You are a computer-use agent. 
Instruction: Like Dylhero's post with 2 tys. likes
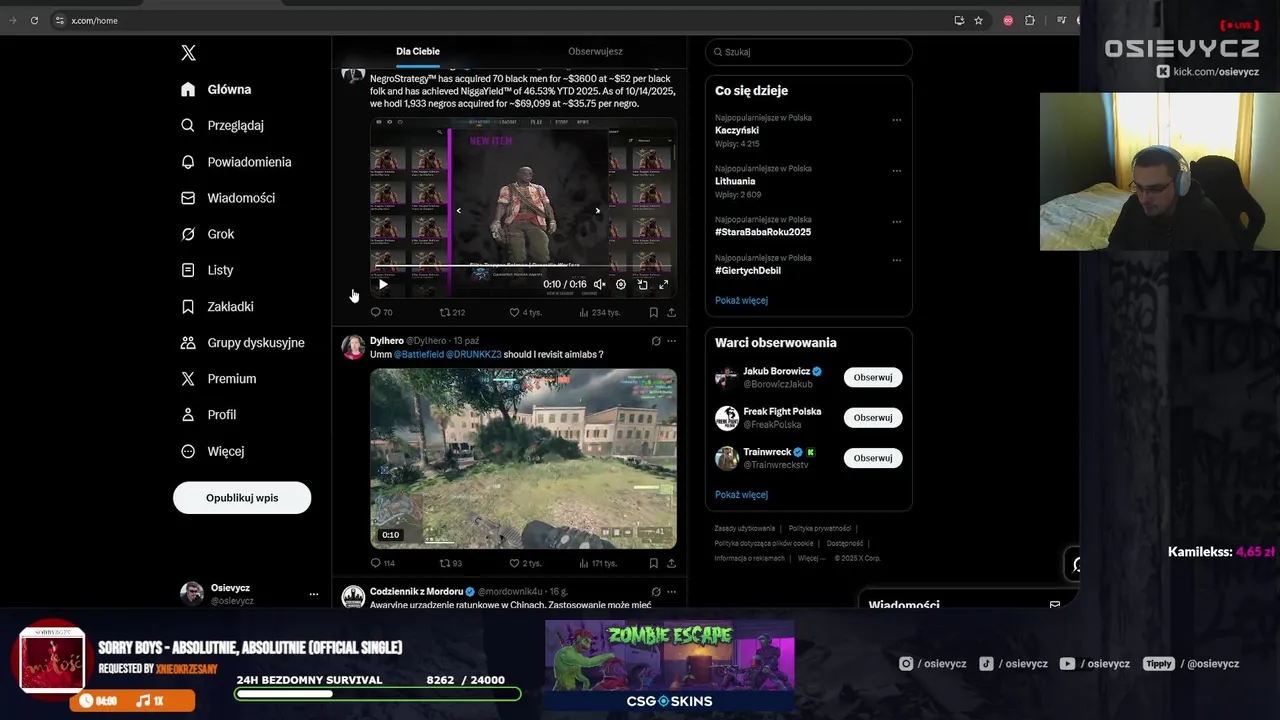tap(525, 563)
